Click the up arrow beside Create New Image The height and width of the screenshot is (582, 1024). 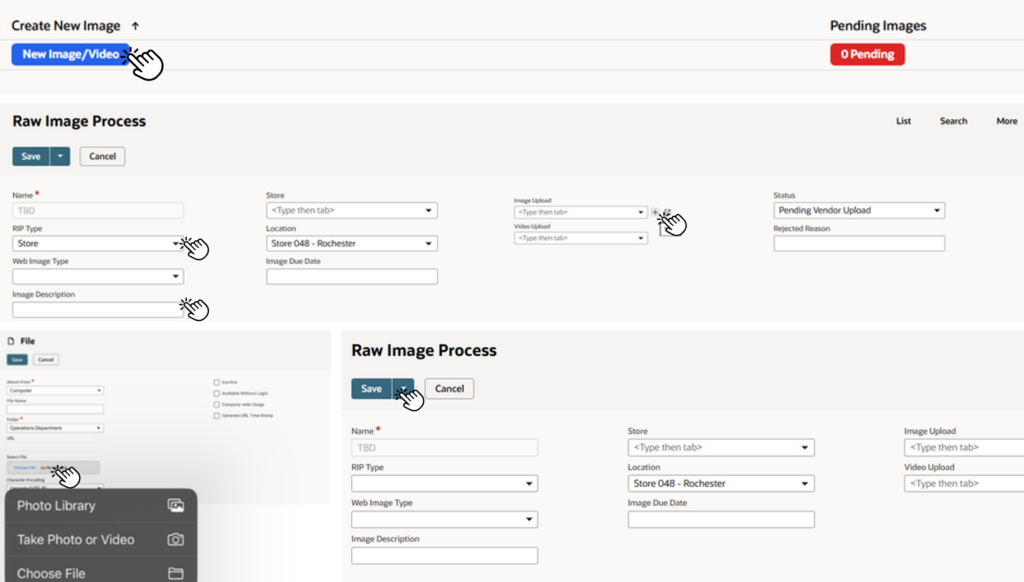(x=135, y=26)
